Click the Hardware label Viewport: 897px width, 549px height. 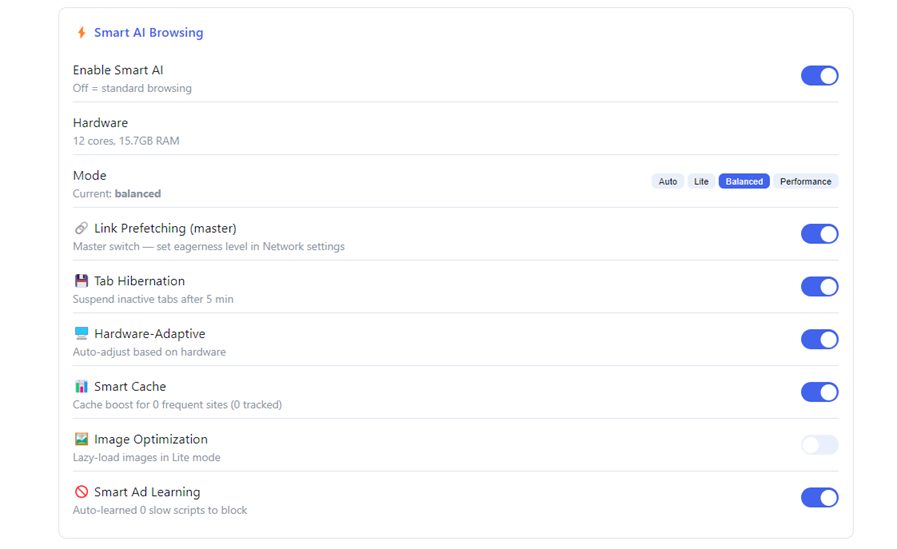(100, 123)
